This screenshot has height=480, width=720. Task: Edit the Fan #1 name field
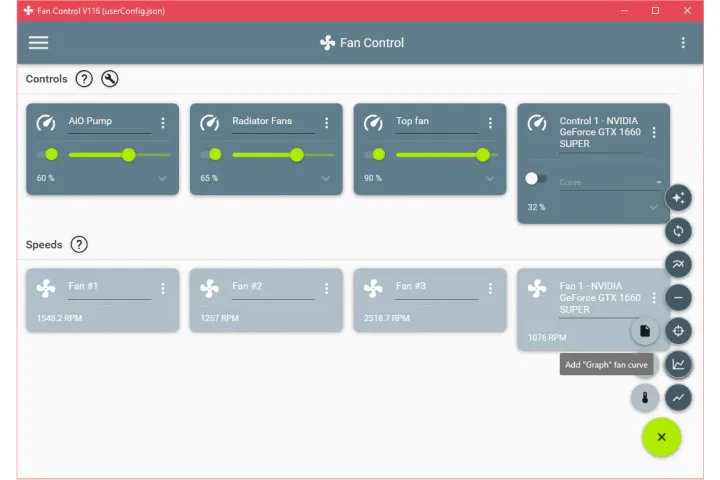(109, 288)
